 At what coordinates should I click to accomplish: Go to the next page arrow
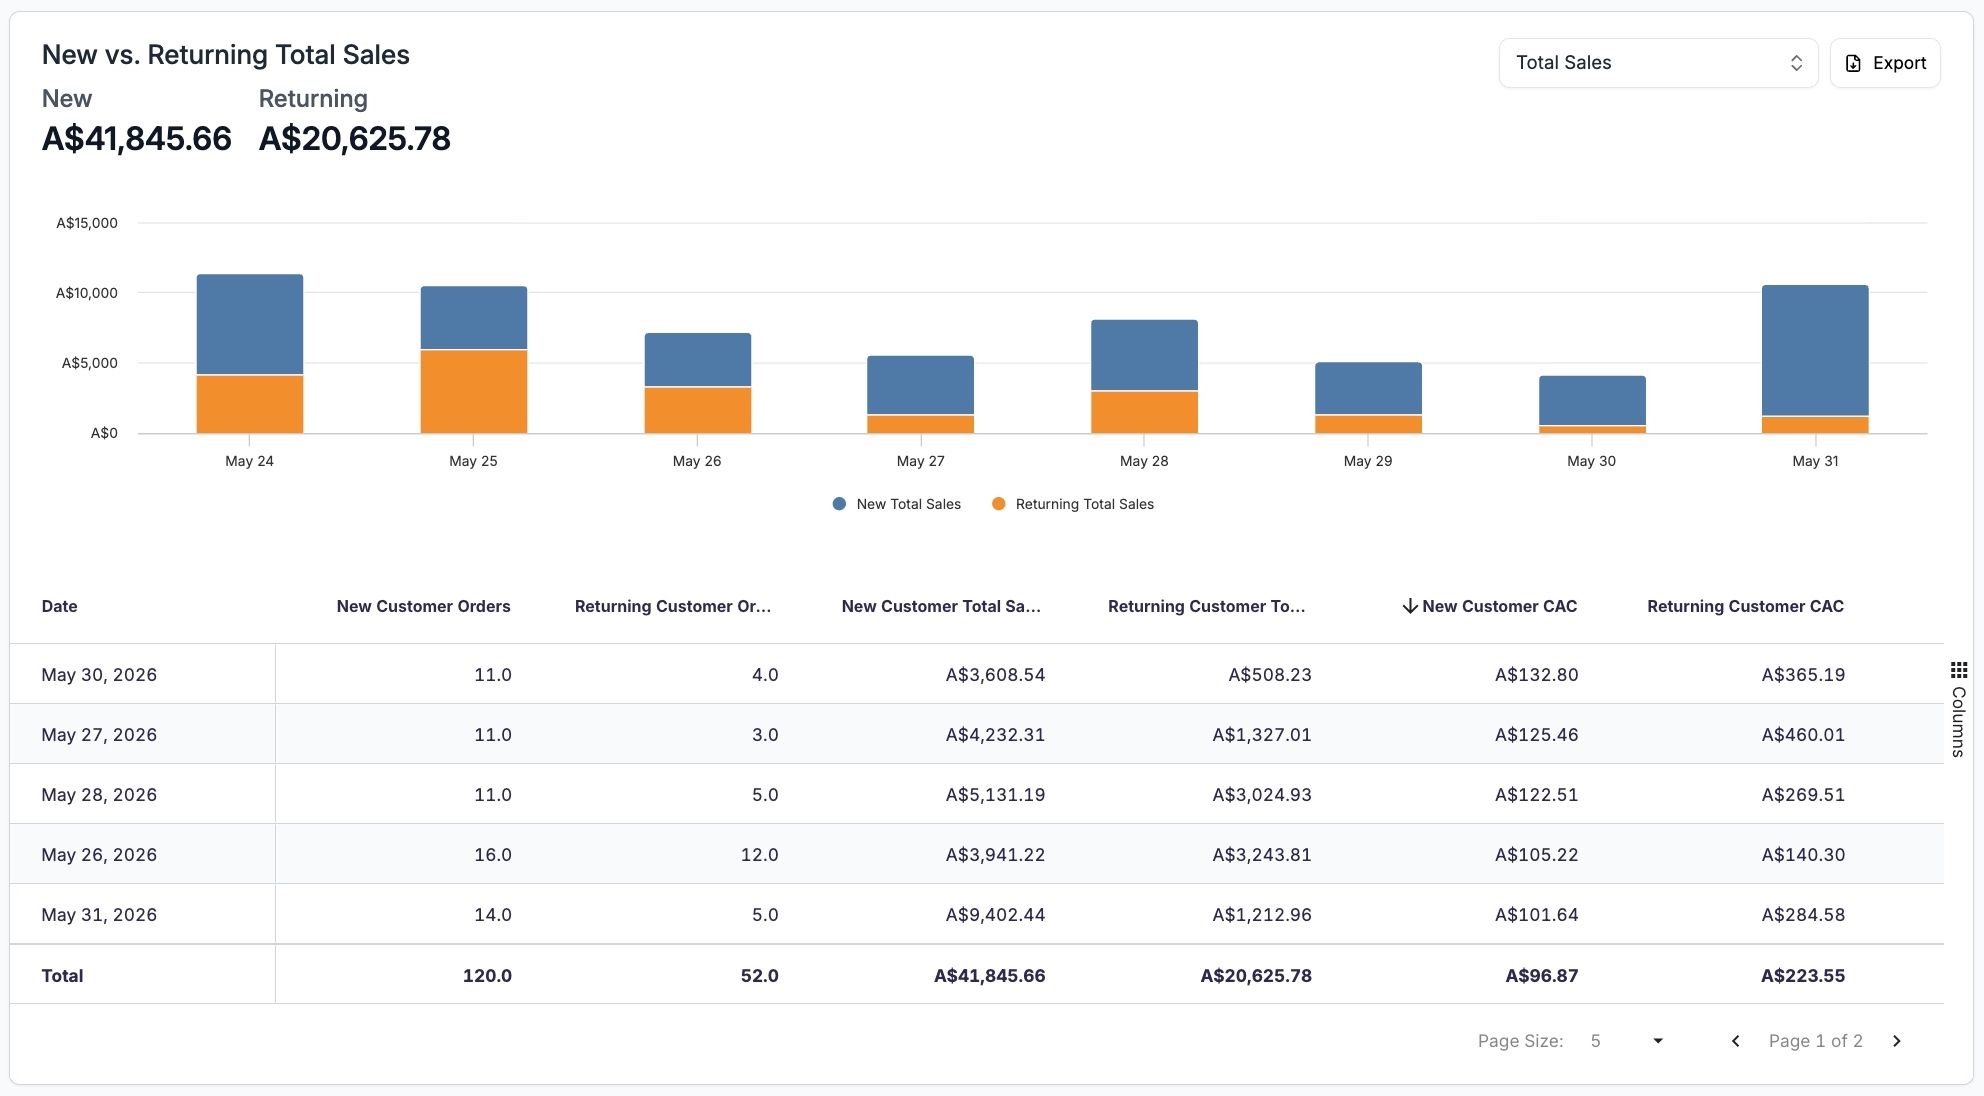point(1896,1041)
